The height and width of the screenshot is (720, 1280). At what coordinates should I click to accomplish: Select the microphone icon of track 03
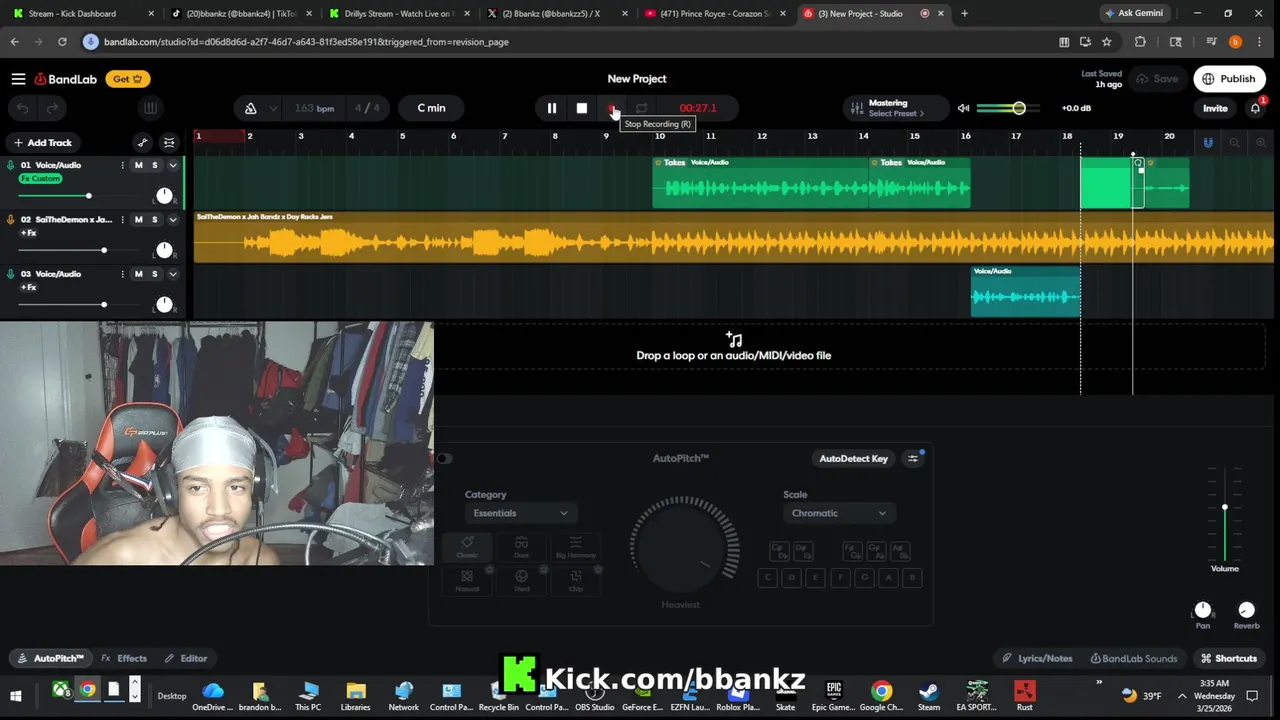(x=11, y=274)
